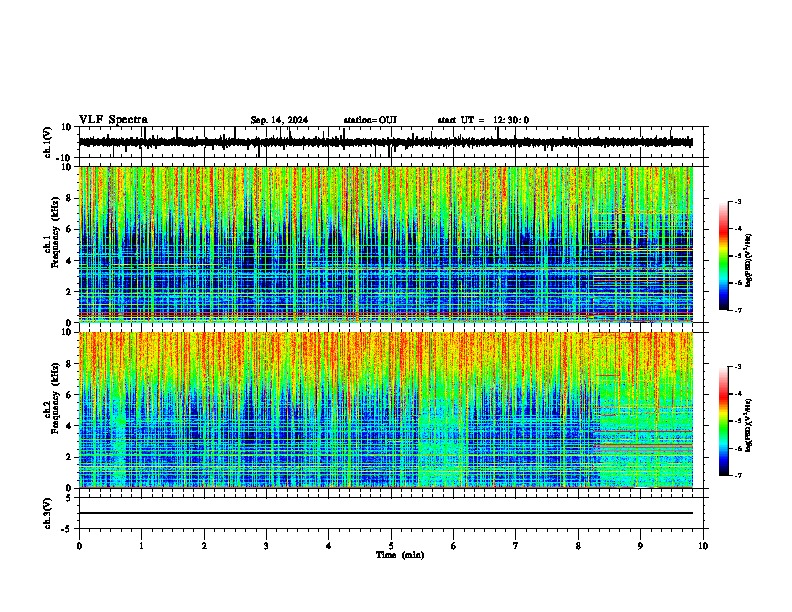This screenshot has width=792, height=612.
Task: Click the ch.1 color scale units label
Action: coord(749,260)
